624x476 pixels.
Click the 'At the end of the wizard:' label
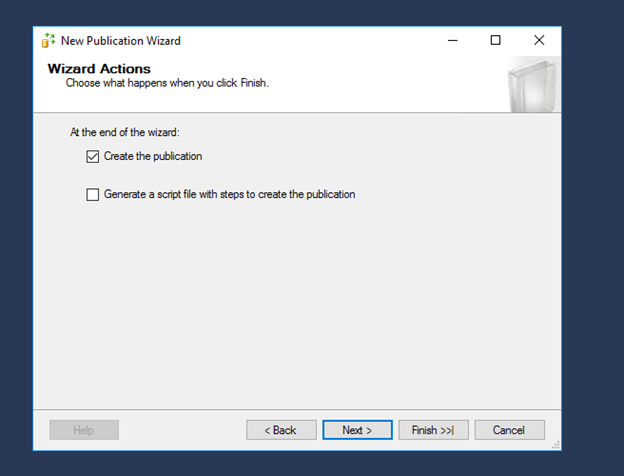125,132
